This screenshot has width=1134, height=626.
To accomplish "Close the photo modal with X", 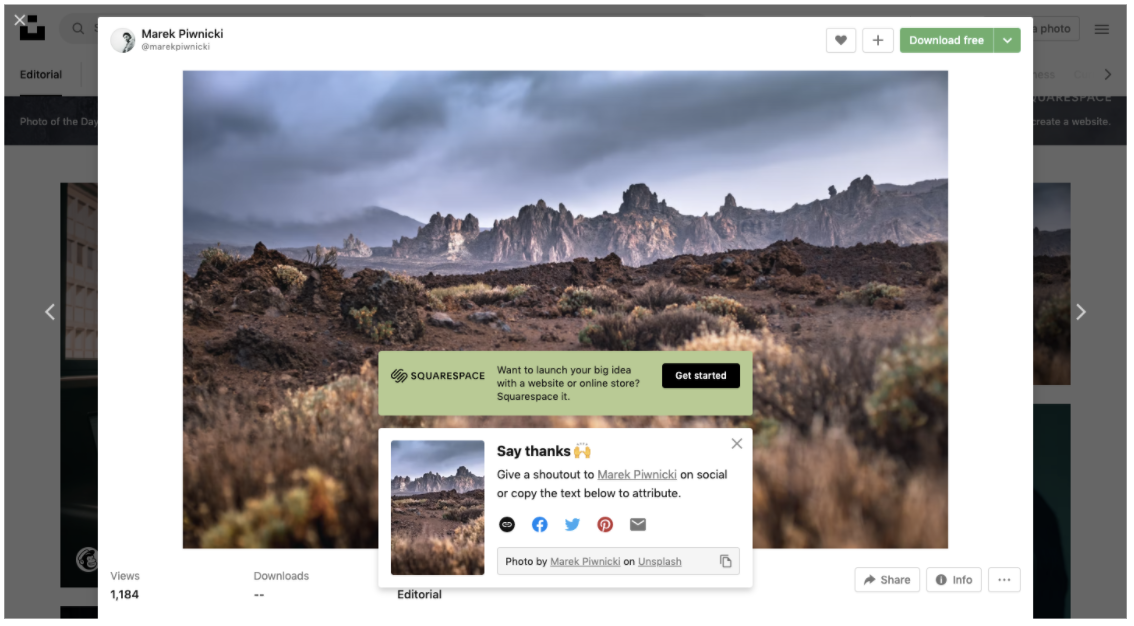I will pos(20,20).
